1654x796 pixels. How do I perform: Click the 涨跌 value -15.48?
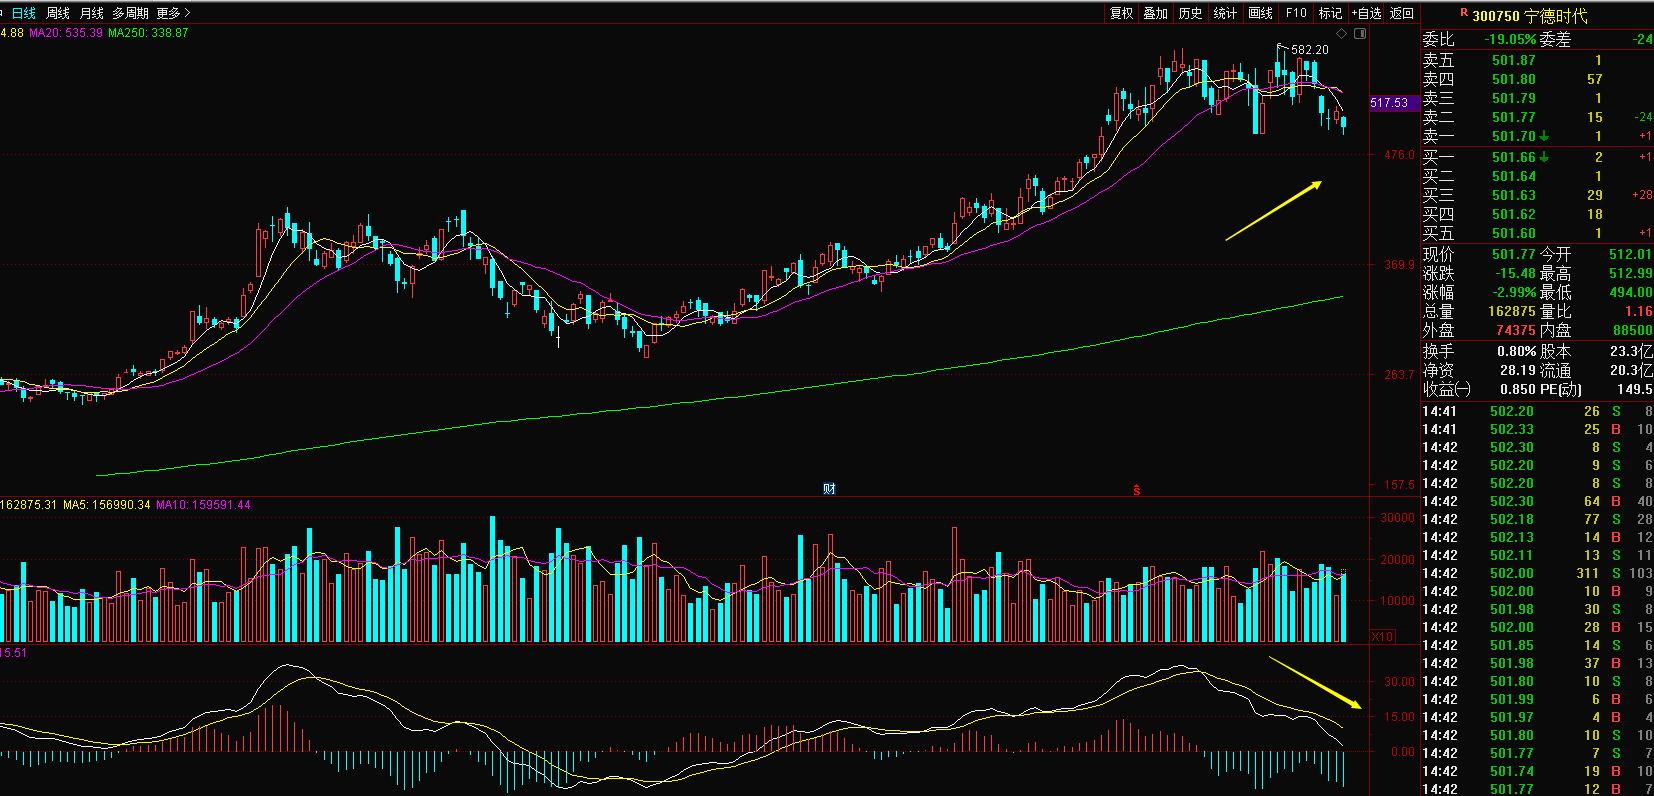coord(1514,273)
